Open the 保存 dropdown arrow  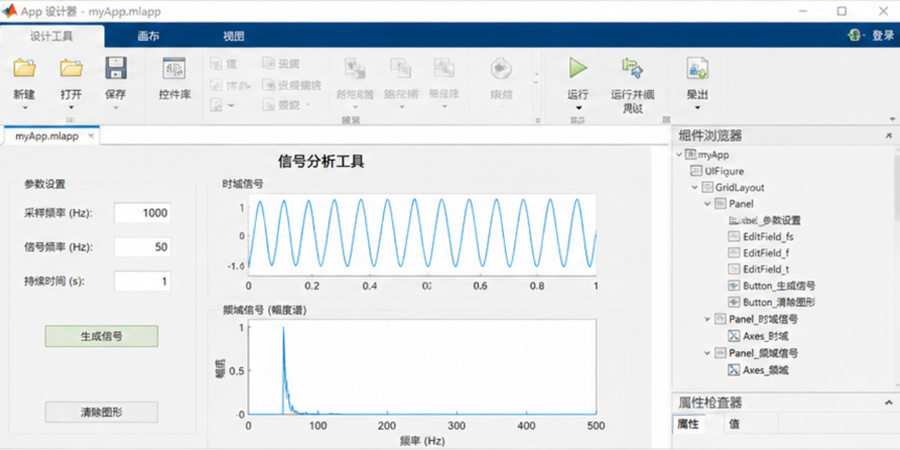(115, 108)
